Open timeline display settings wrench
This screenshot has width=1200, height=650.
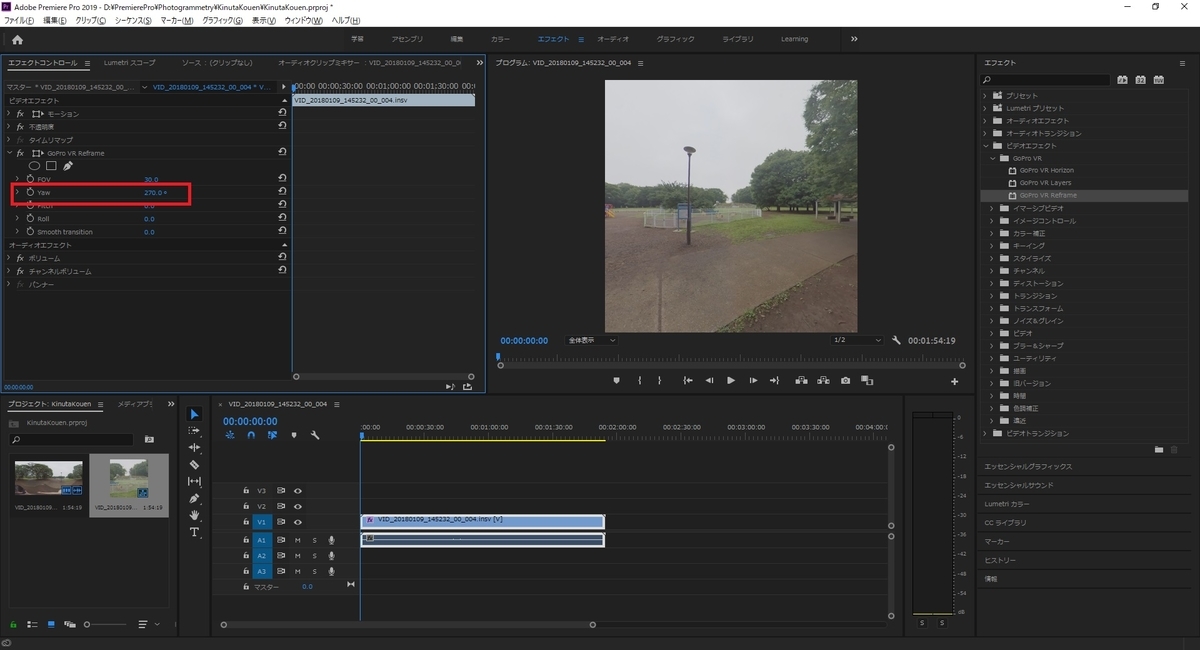pos(315,435)
